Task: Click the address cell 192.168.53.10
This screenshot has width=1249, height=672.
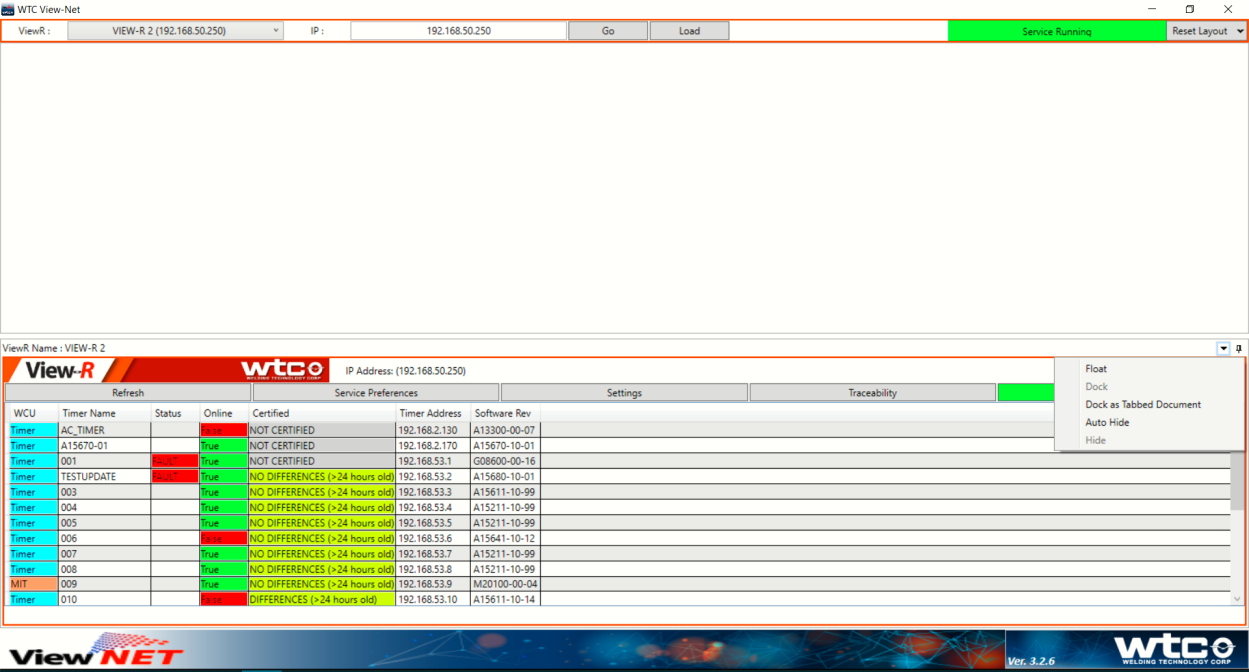Action: pos(433,600)
